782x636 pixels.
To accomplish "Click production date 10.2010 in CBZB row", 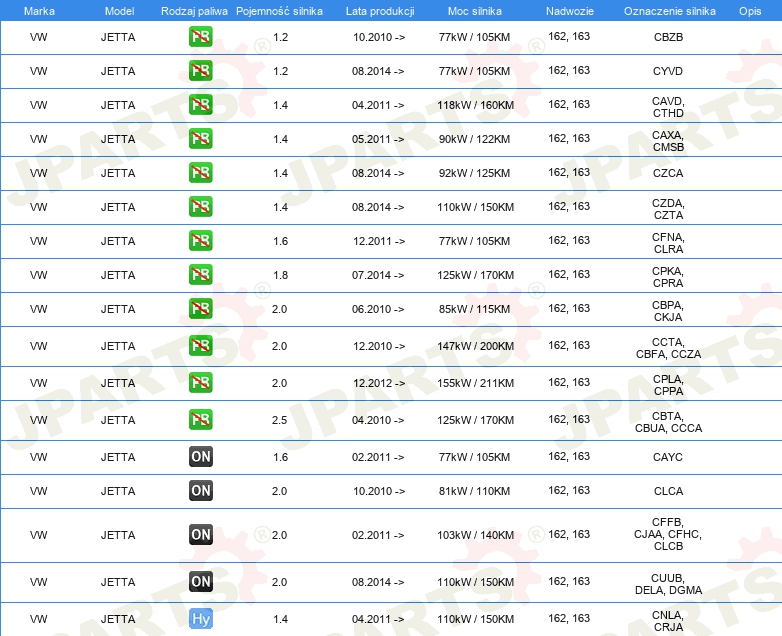I will point(379,37).
